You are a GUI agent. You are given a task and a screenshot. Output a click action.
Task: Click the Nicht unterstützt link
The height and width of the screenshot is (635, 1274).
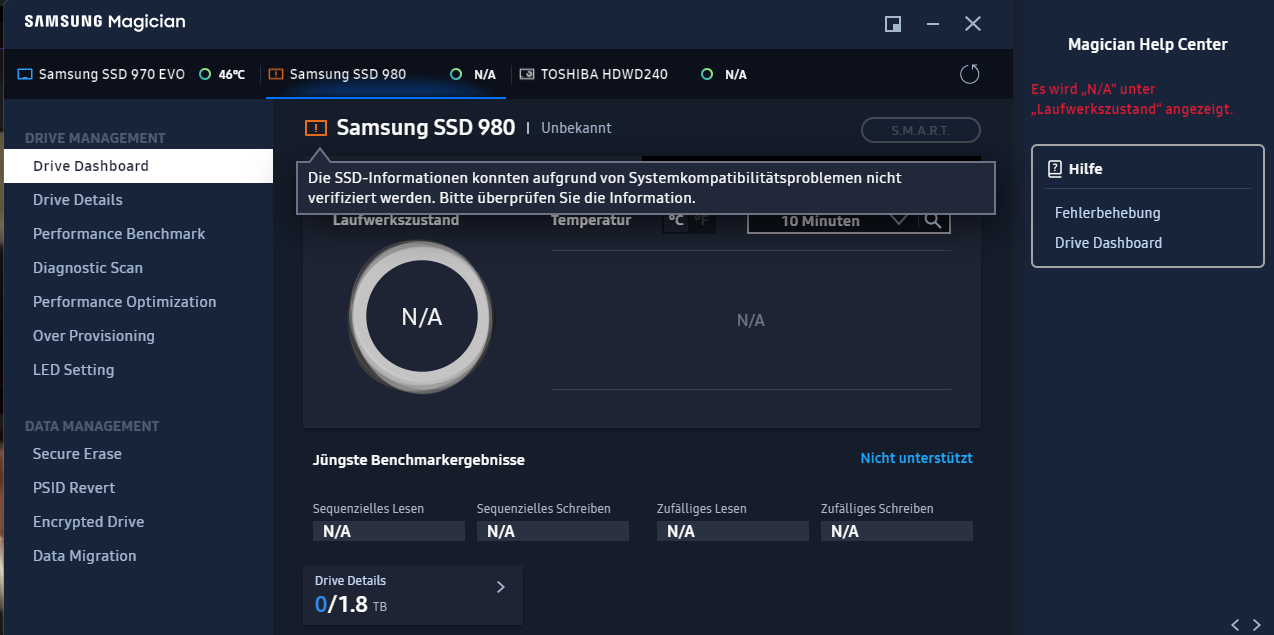pyautogui.click(x=916, y=458)
